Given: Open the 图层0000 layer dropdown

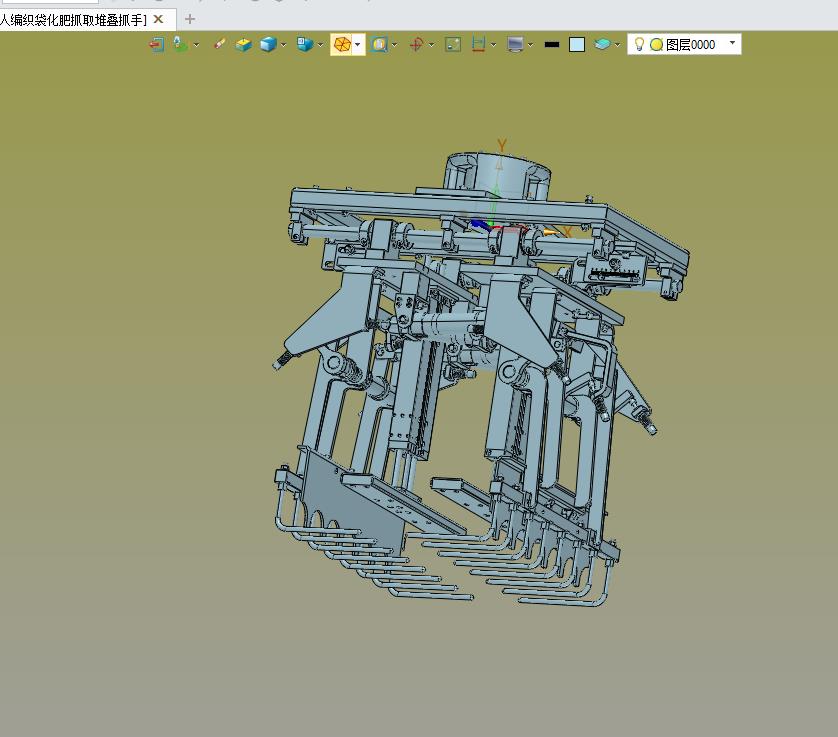Looking at the screenshot, I should click(x=732, y=43).
